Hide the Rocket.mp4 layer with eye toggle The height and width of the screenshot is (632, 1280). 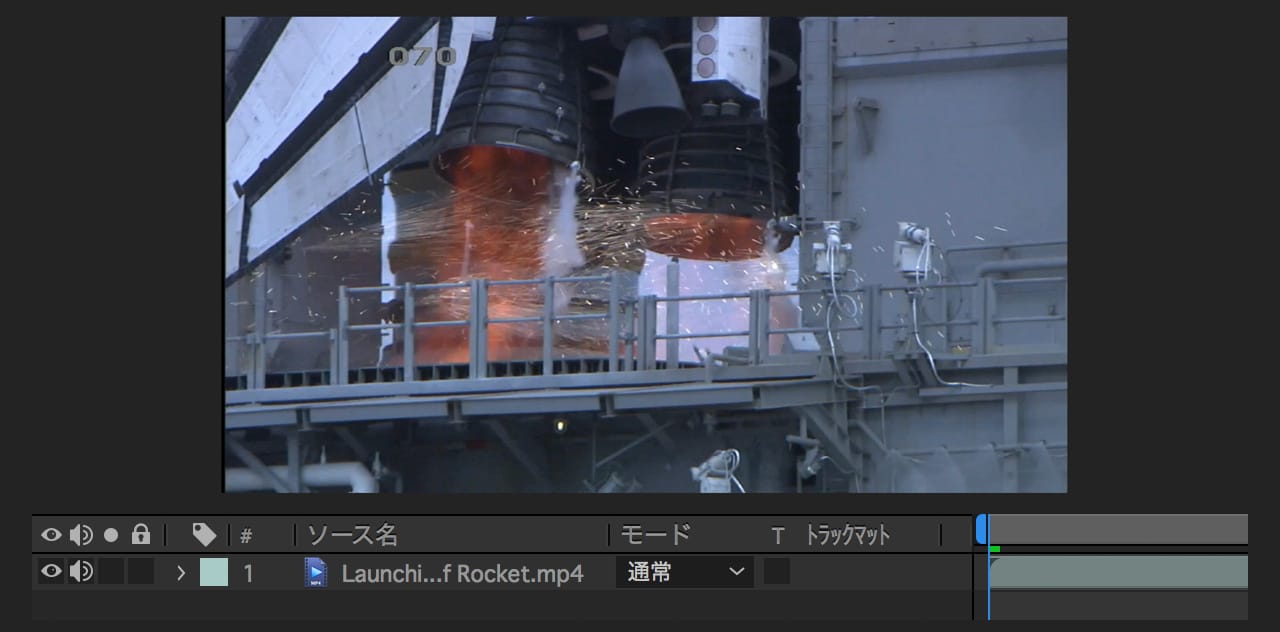(x=51, y=572)
